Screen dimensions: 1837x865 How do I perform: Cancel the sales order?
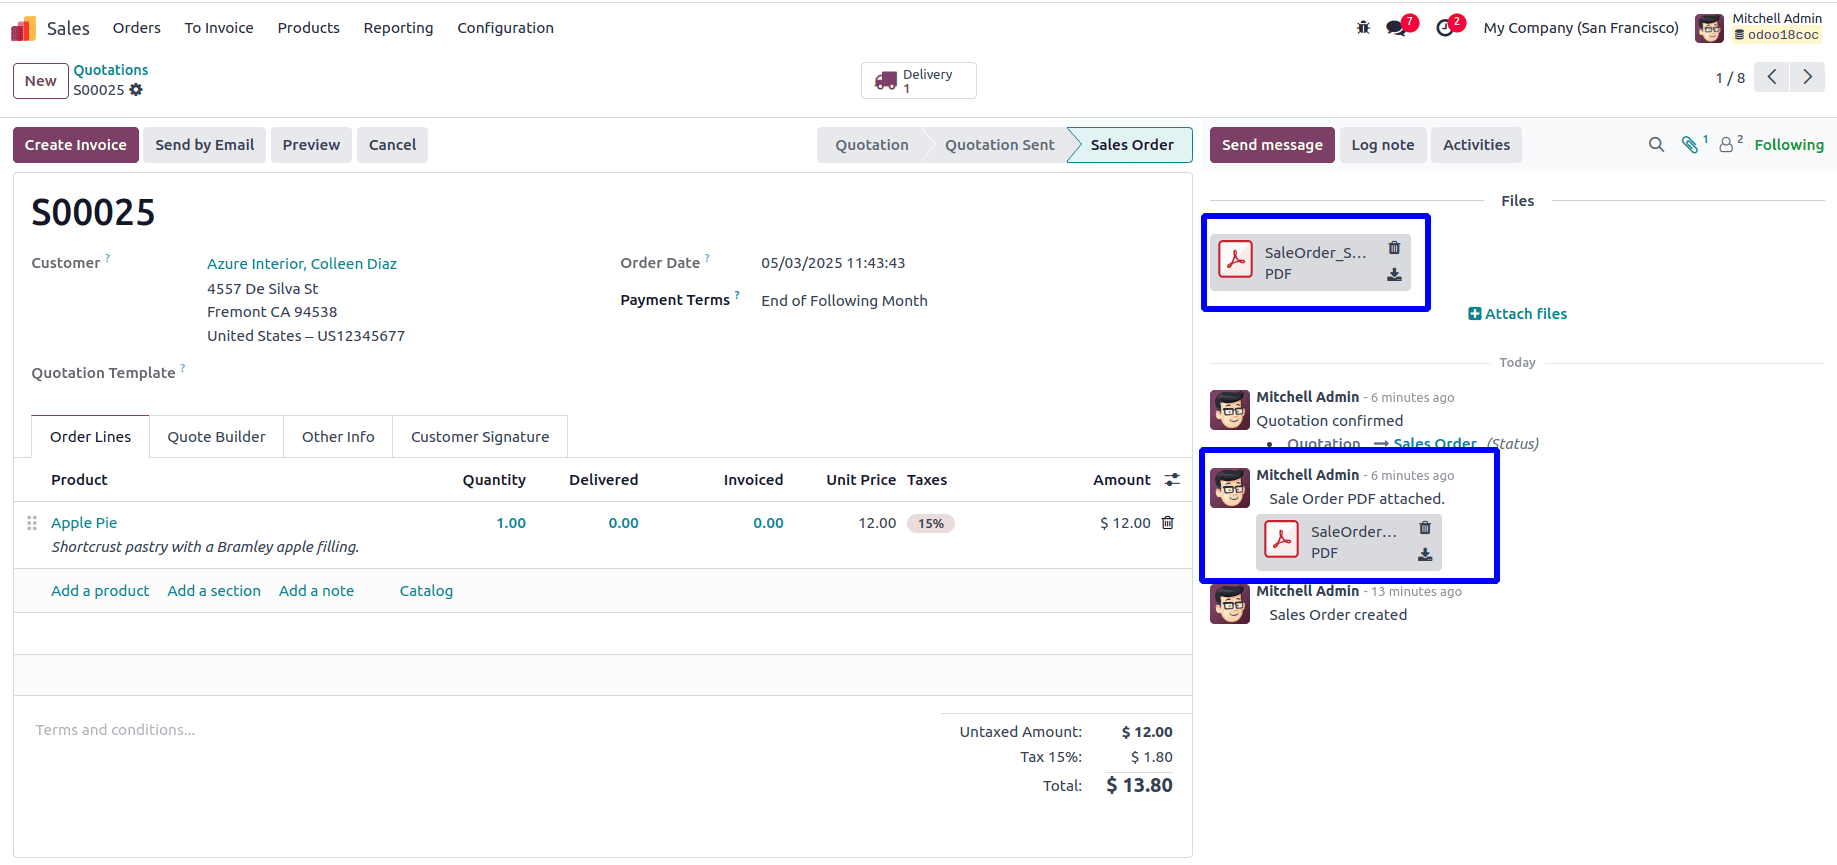(392, 145)
